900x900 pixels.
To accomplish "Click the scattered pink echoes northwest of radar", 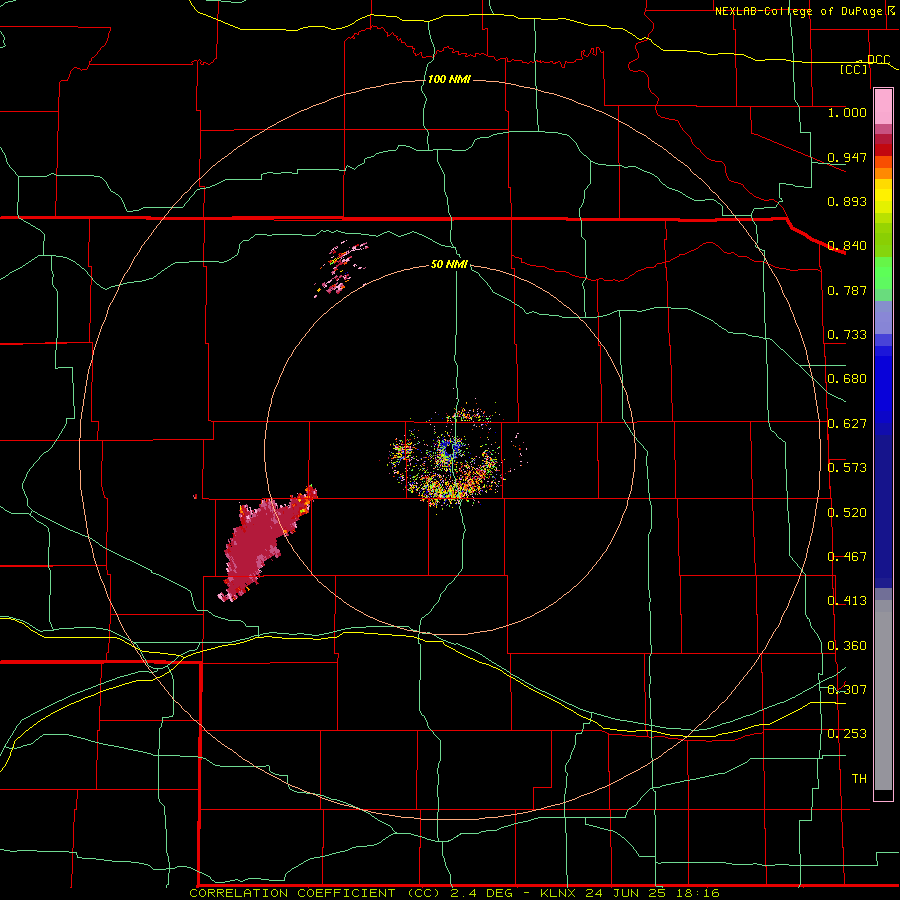I will [x=340, y=268].
